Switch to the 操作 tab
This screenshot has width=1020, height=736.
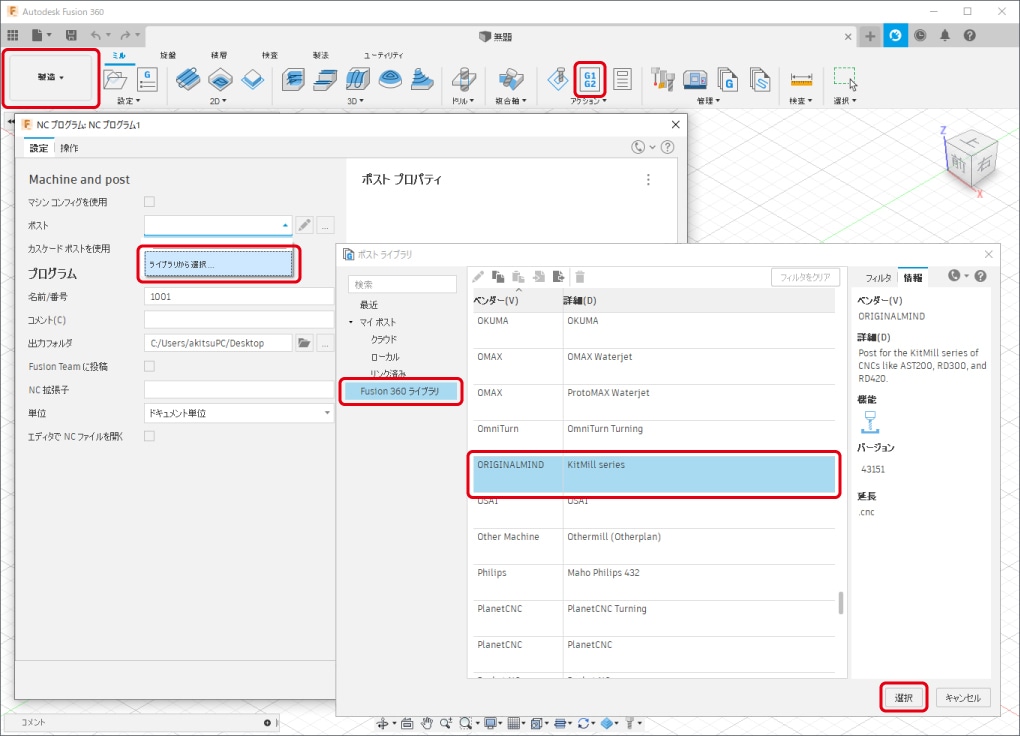click(69, 148)
